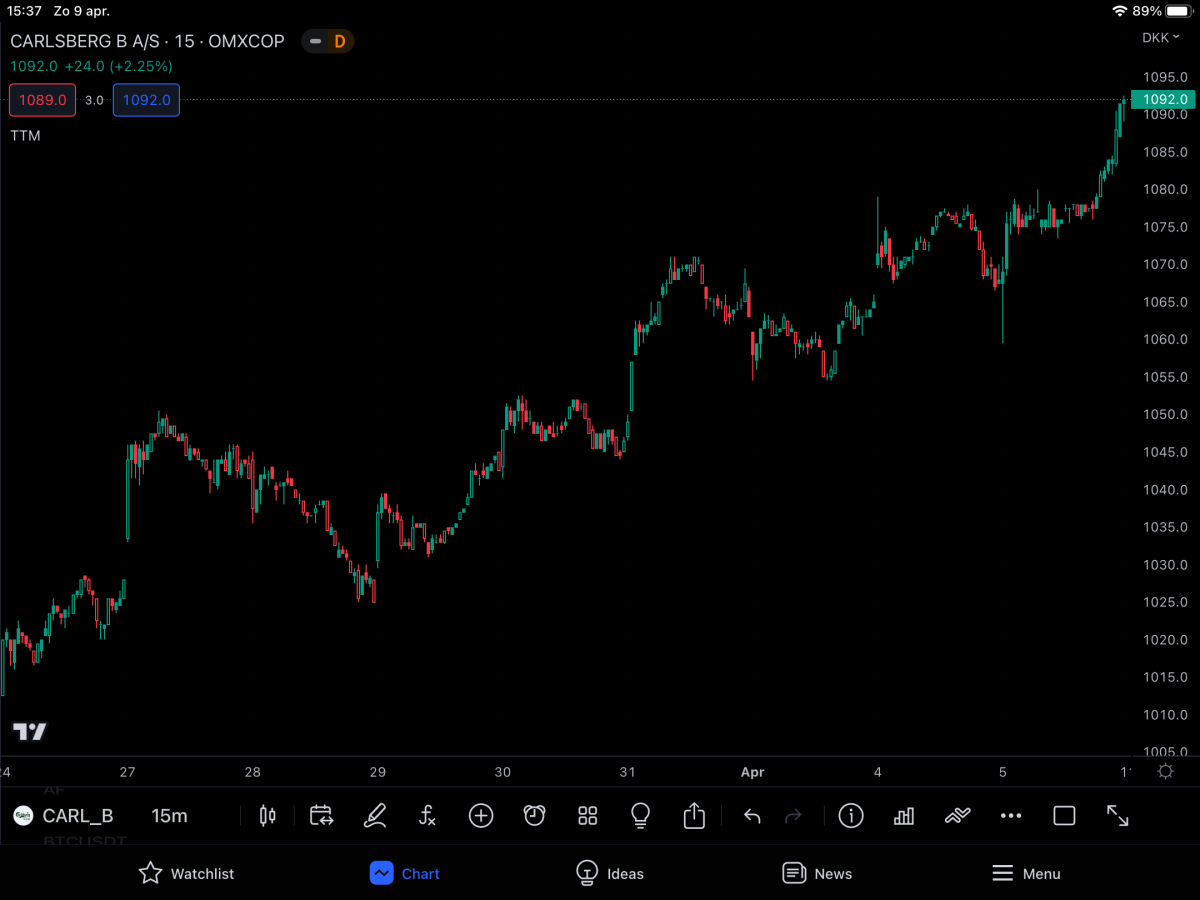Open the fx indicators menu
The image size is (1200, 900).
point(428,816)
